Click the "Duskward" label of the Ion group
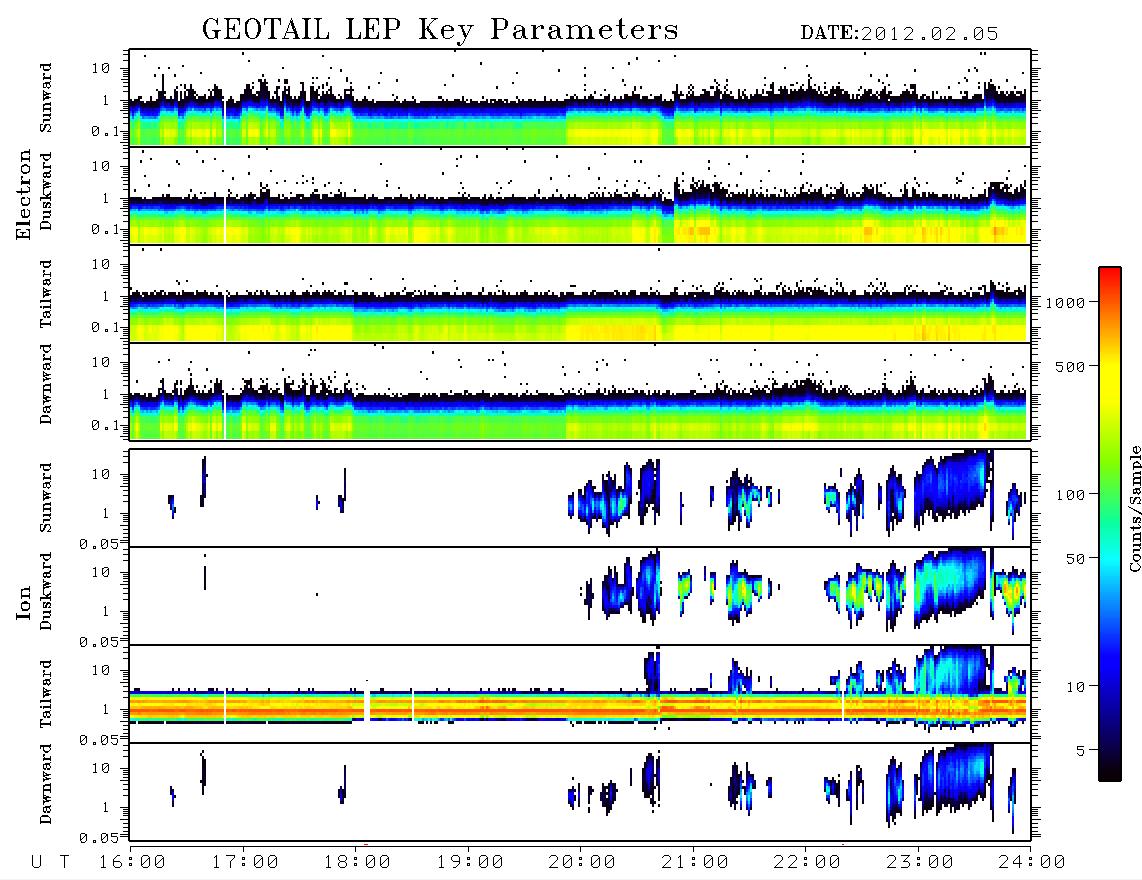 coord(46,591)
